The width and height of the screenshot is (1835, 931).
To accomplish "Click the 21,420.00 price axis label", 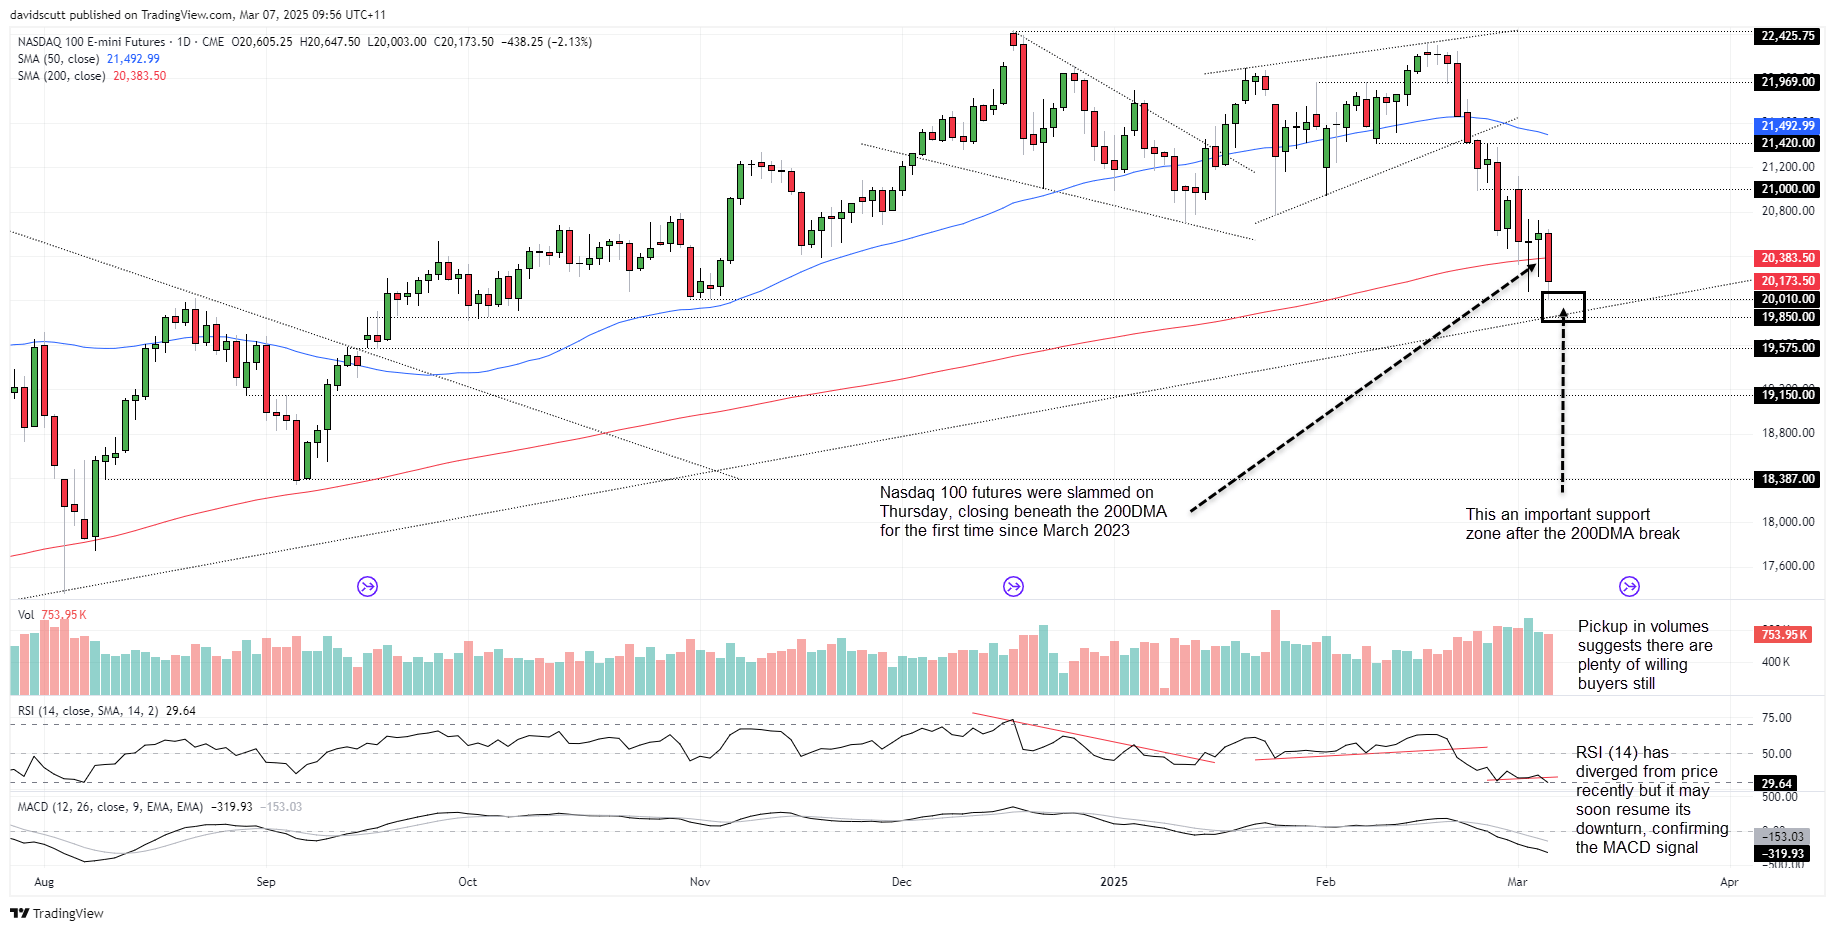I will (x=1788, y=143).
